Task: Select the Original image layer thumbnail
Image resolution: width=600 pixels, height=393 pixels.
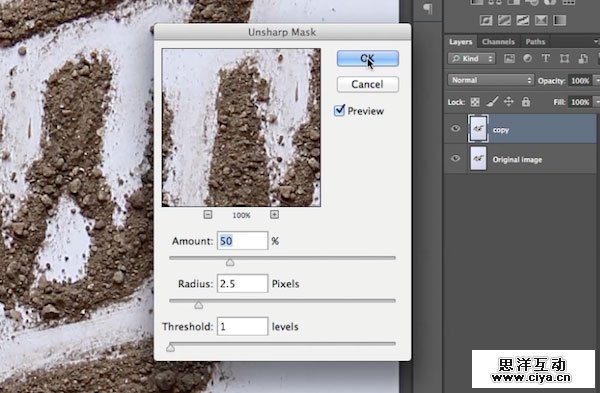Action: (478, 159)
